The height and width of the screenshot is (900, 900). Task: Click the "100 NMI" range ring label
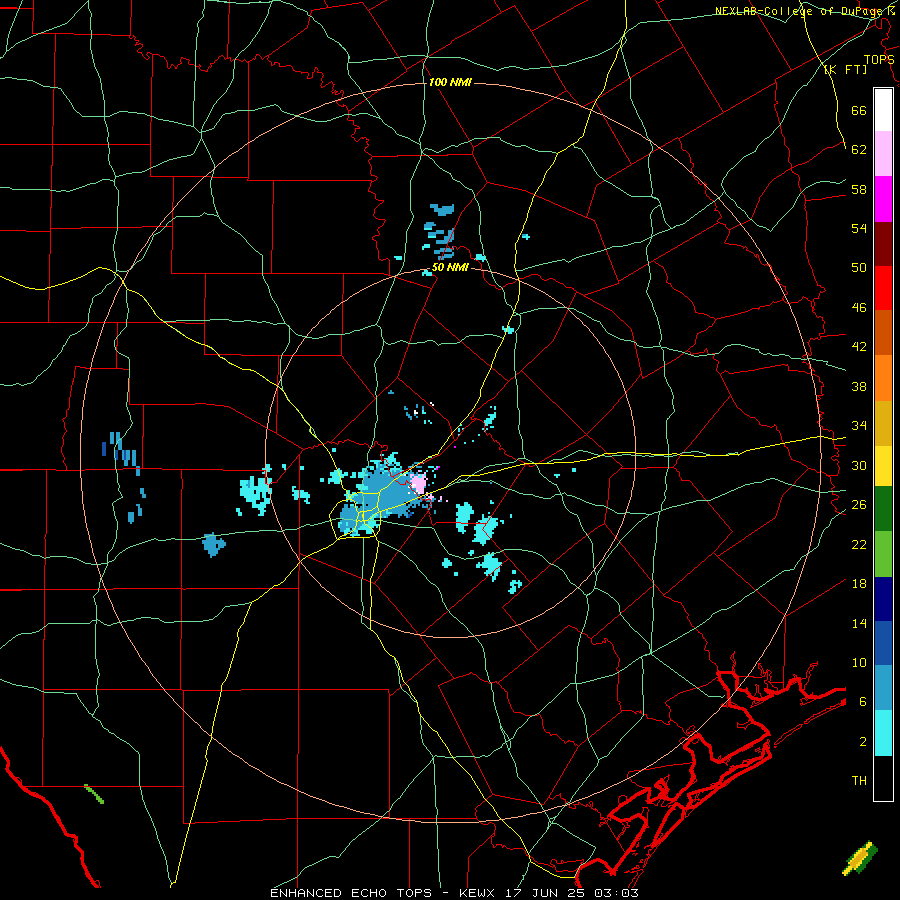[450, 83]
